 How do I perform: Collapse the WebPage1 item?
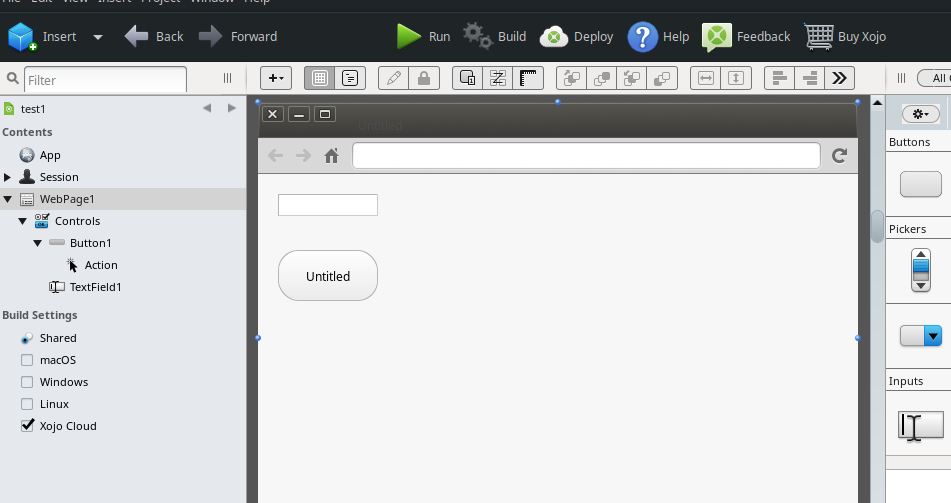(7, 199)
